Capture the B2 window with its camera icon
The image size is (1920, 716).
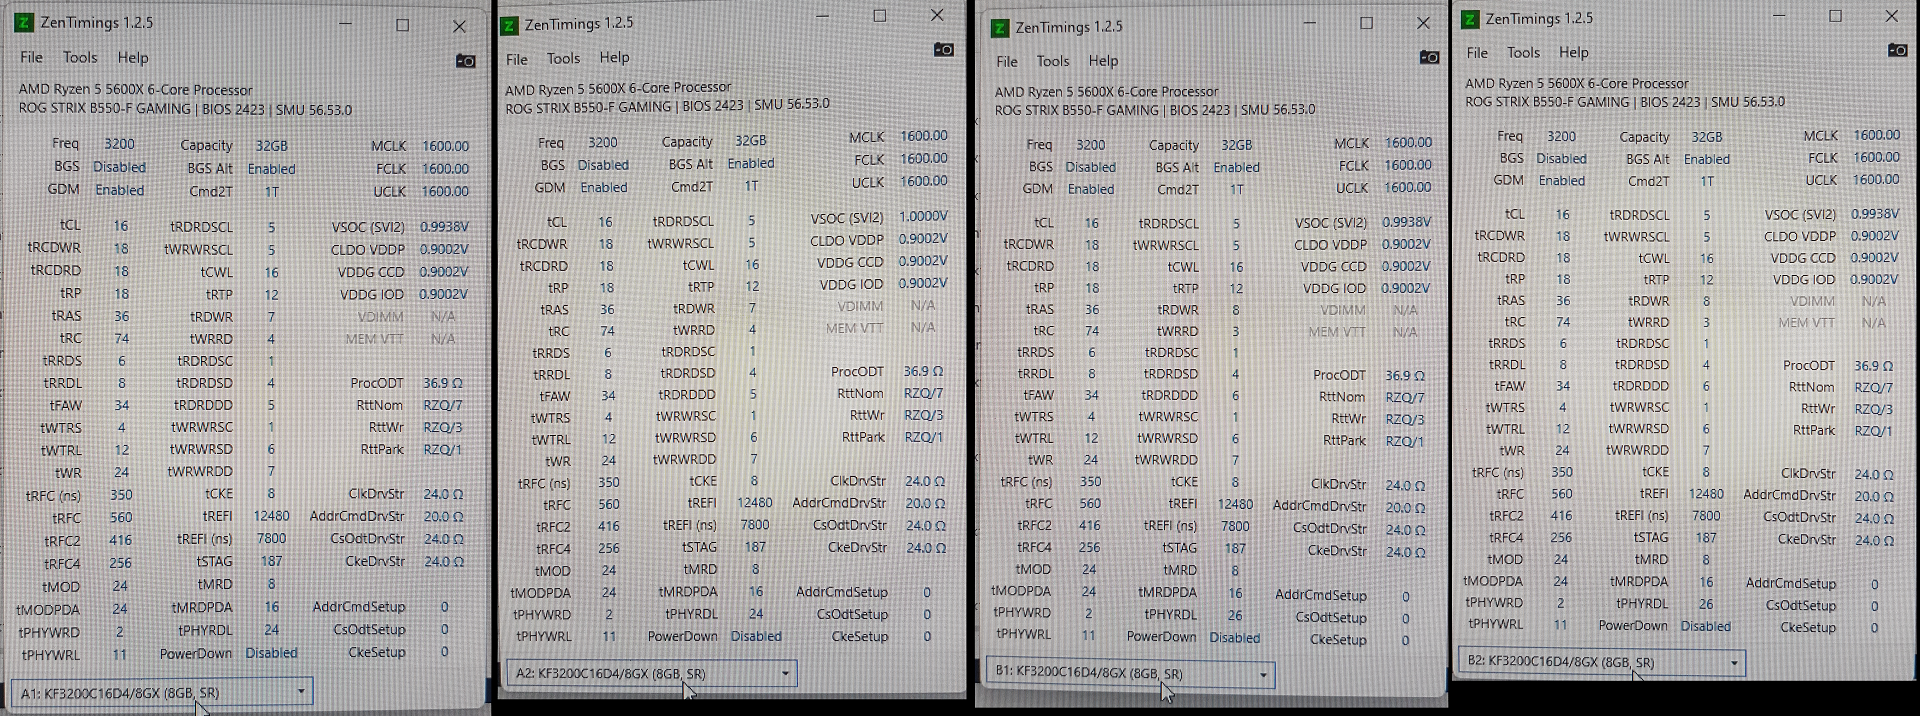[1897, 49]
